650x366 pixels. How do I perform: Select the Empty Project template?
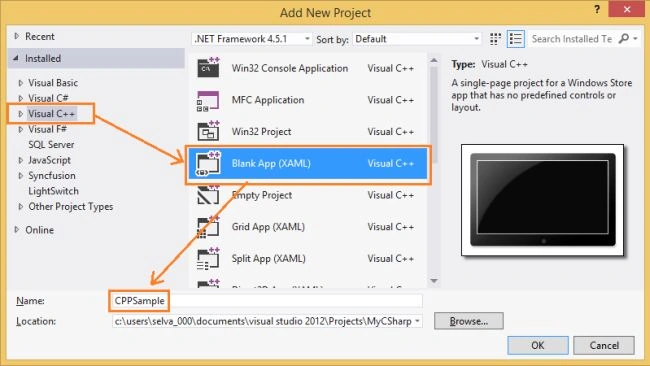[308, 195]
